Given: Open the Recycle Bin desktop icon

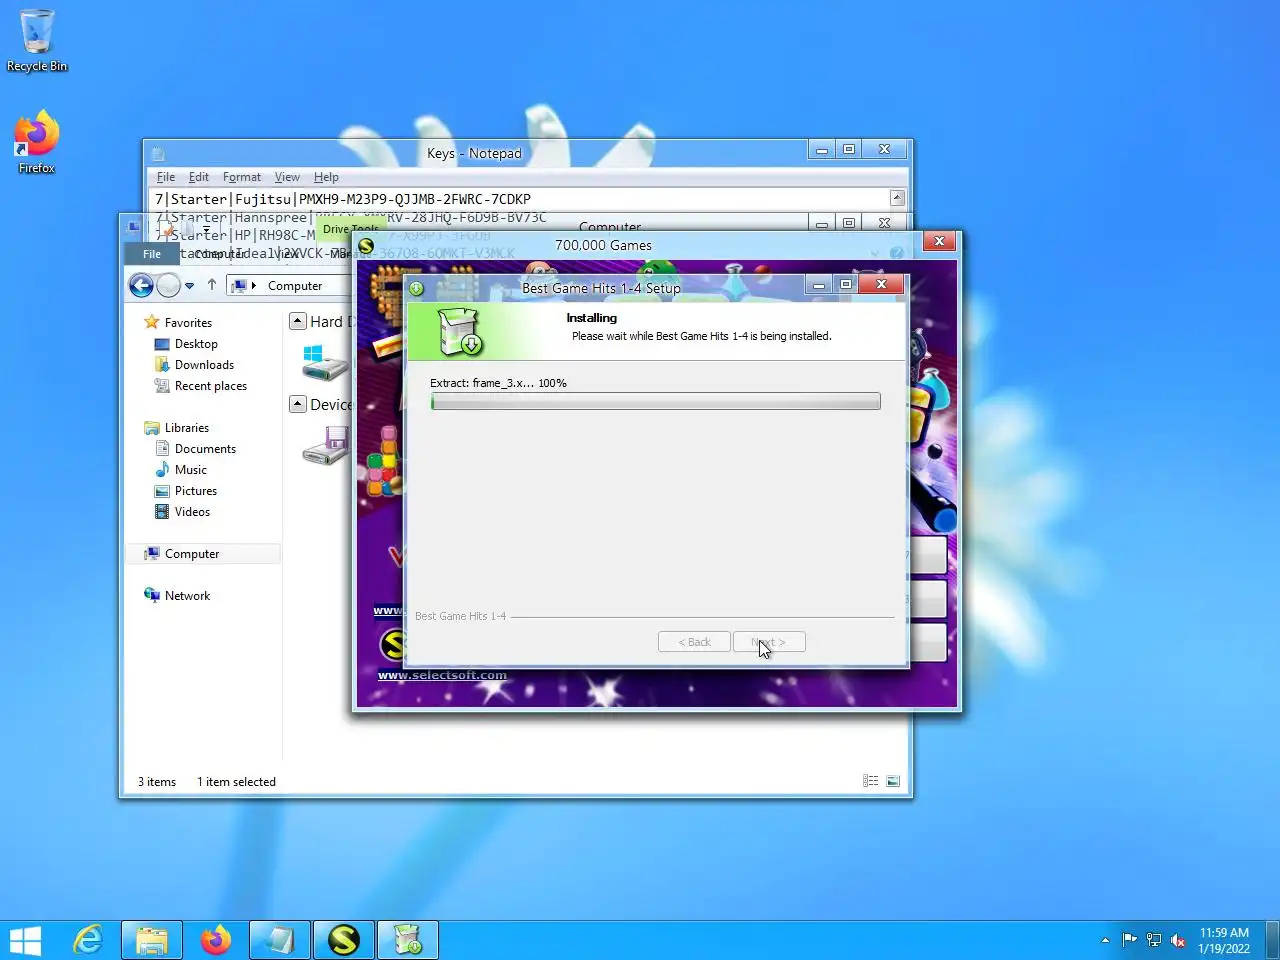Looking at the screenshot, I should point(37,40).
